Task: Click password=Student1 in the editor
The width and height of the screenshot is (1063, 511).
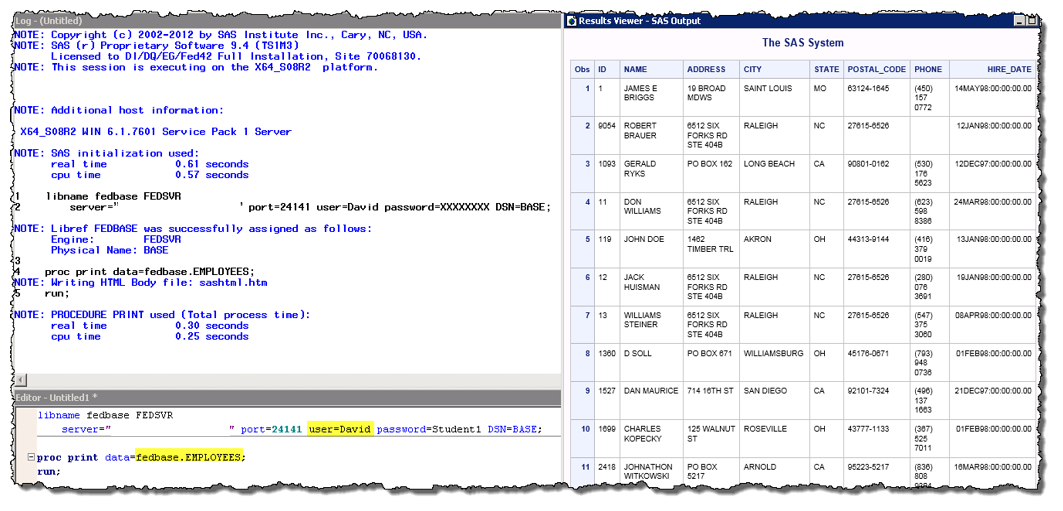Action: pyautogui.click(x=429, y=429)
